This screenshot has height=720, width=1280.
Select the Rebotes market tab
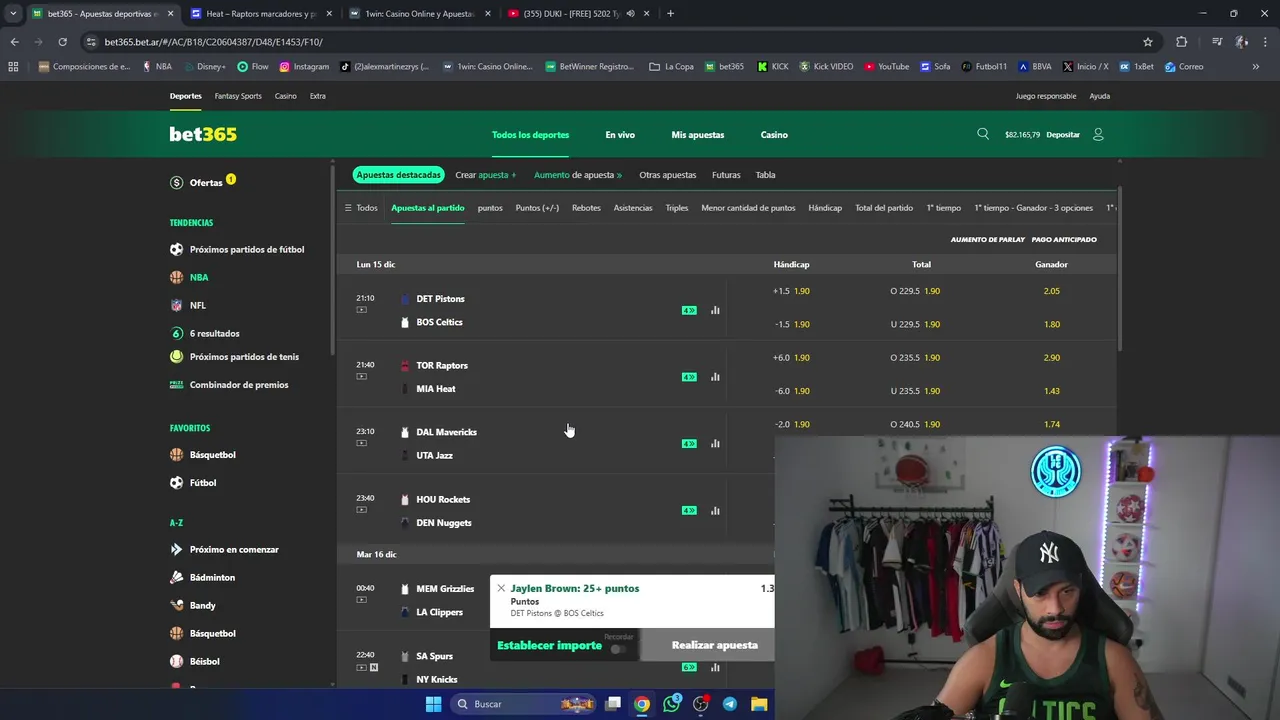586,208
